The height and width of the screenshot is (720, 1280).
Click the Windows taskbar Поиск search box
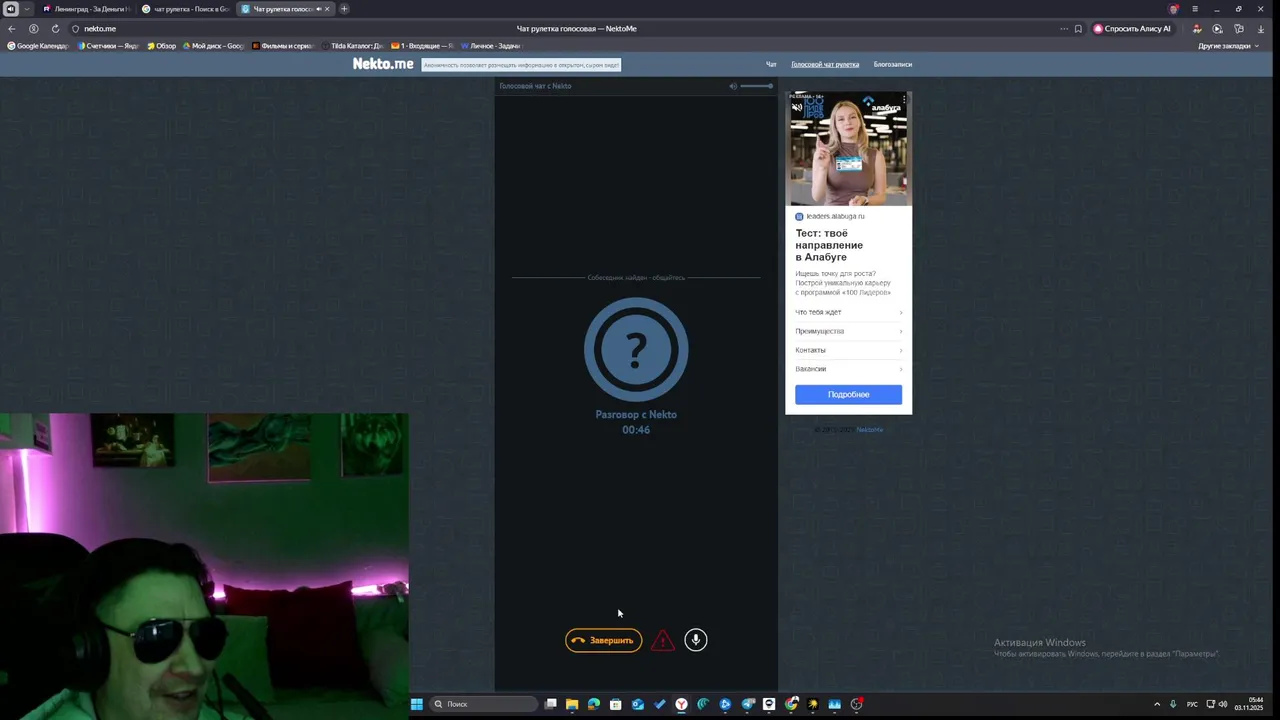tap(484, 704)
